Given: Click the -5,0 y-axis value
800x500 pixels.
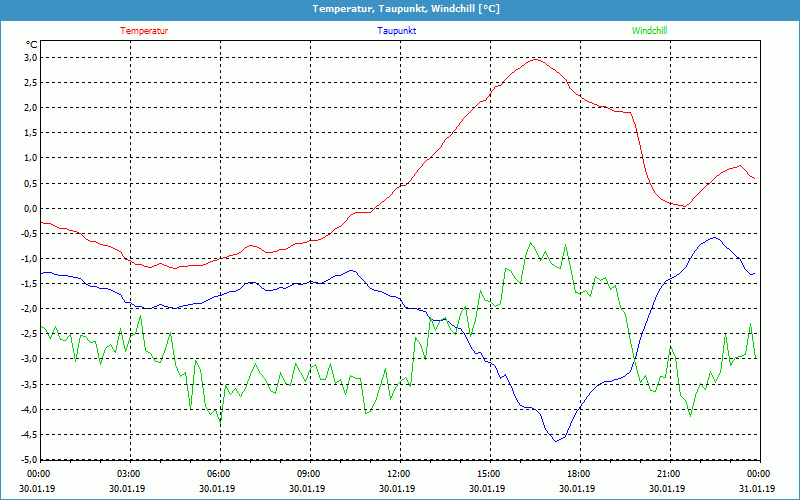Looking at the screenshot, I should pyautogui.click(x=30, y=459).
